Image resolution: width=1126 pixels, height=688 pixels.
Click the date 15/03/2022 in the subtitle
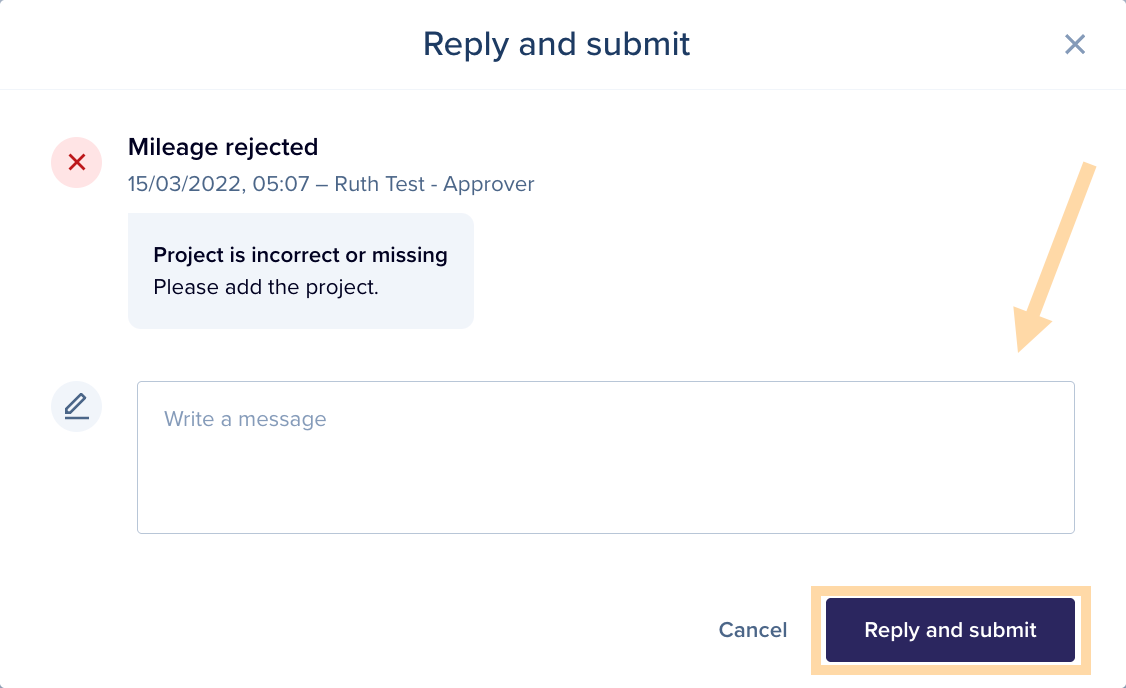coord(187,184)
